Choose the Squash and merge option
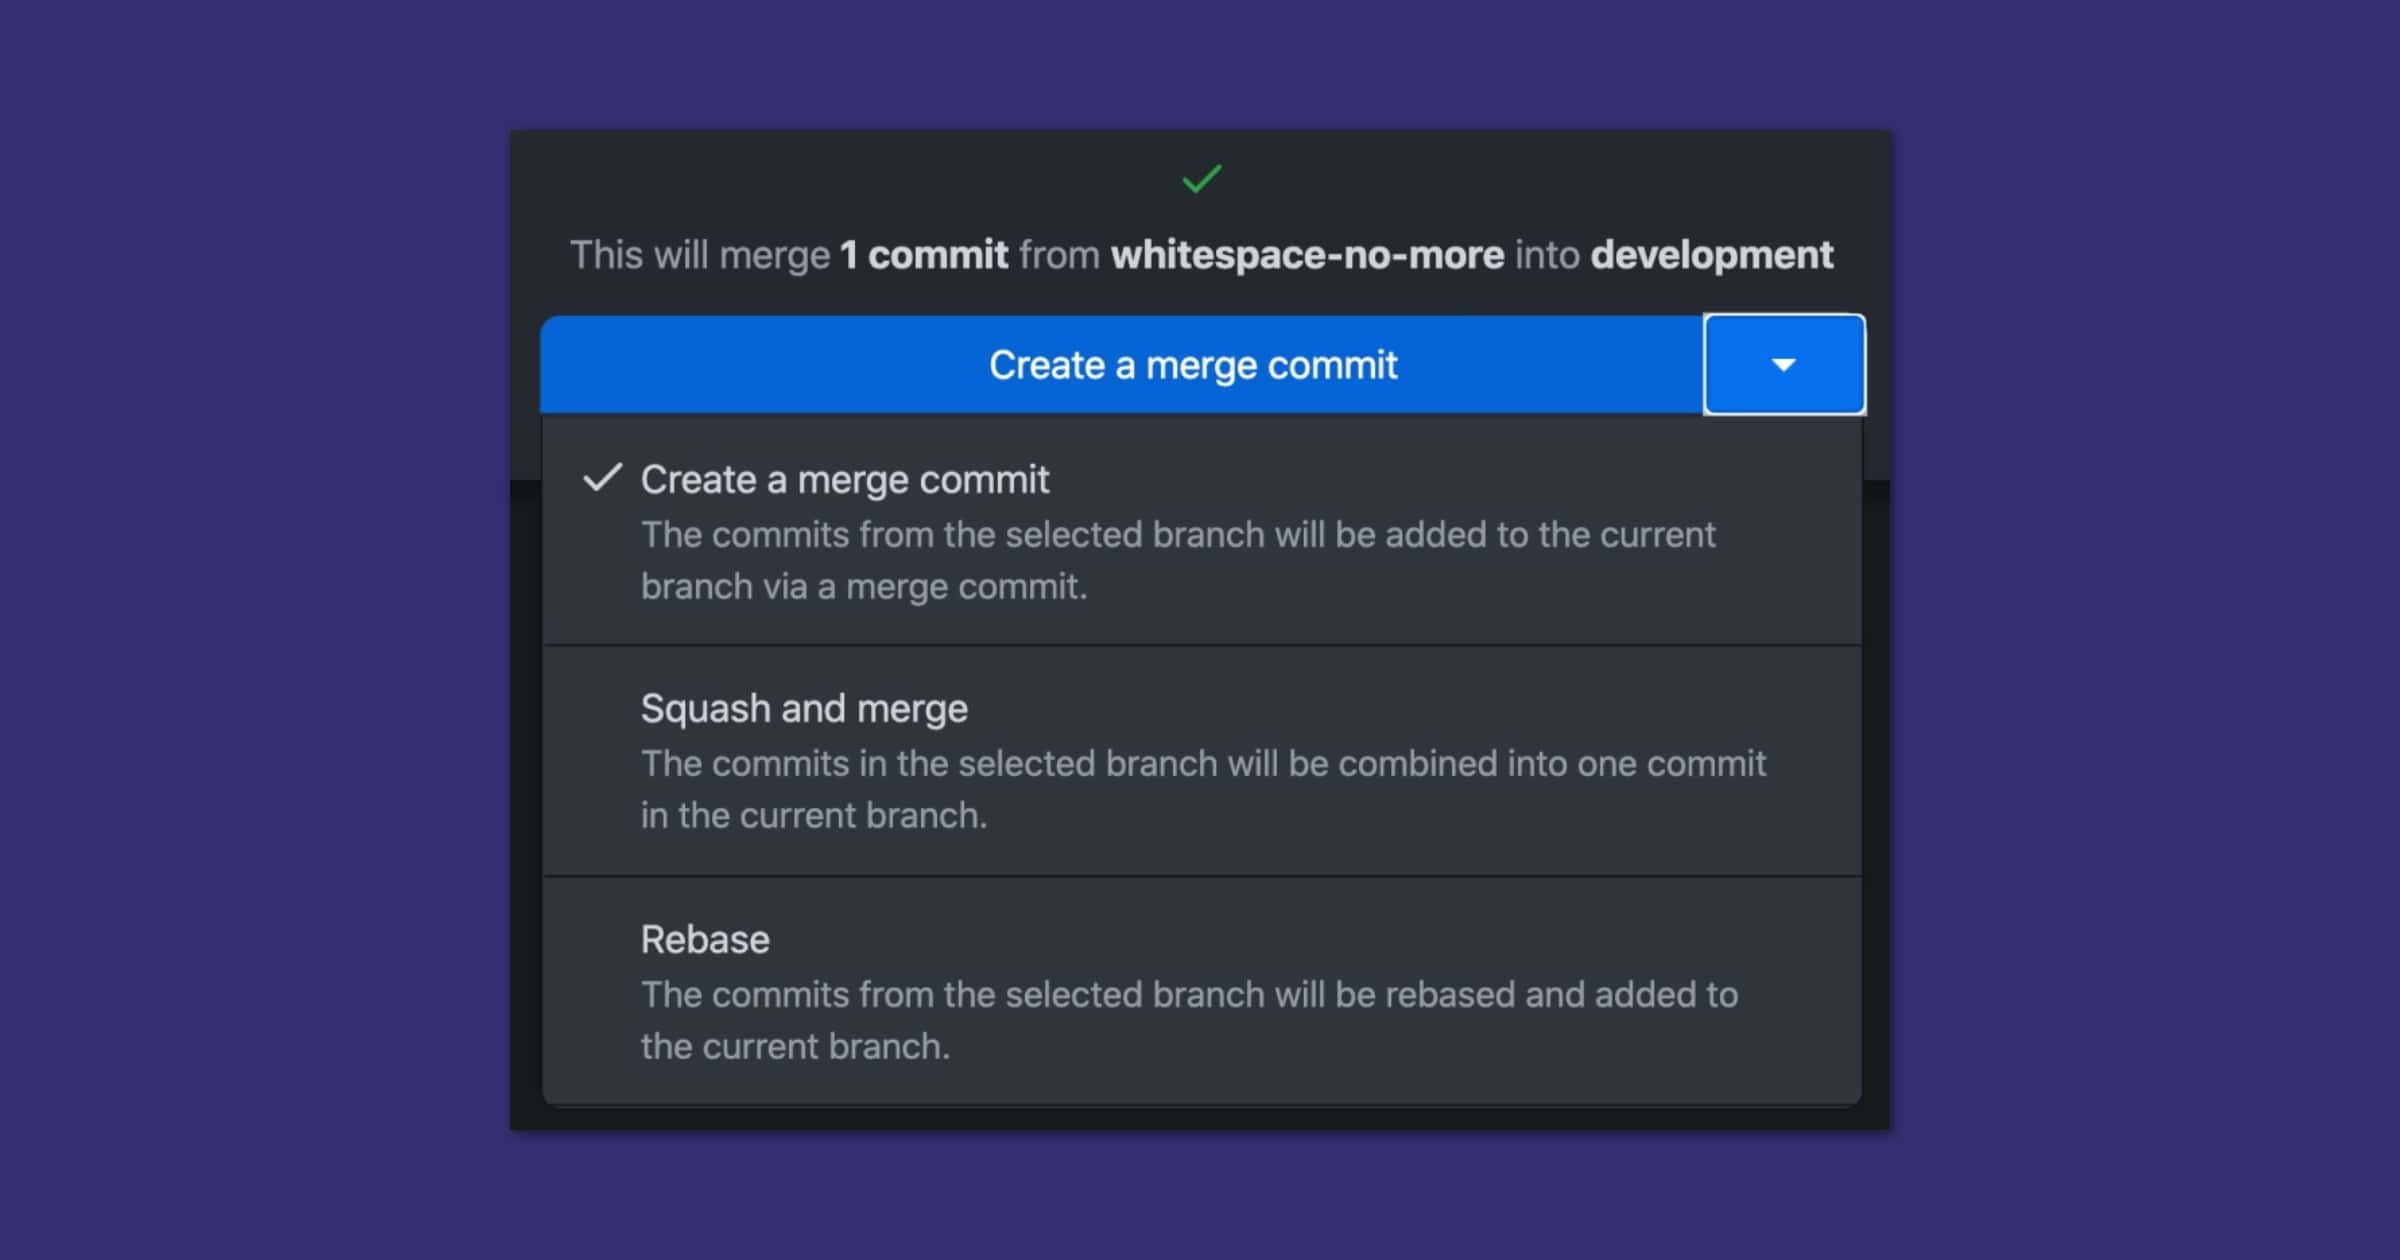Viewport: 2400px width, 1260px height. coord(804,709)
